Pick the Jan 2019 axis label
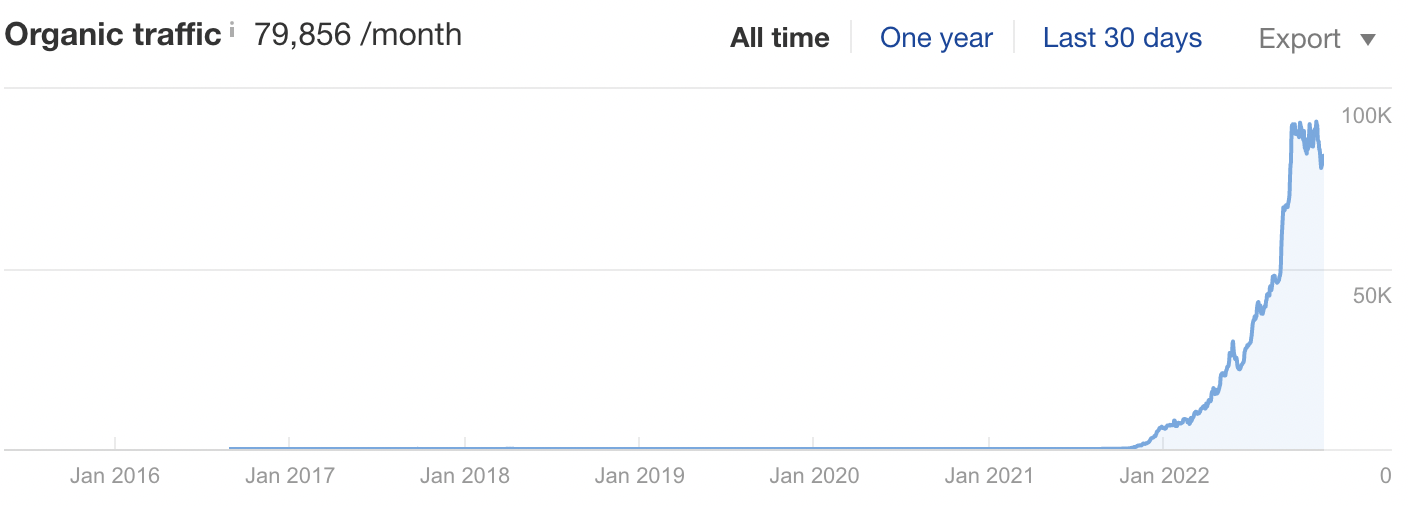 [x=639, y=476]
